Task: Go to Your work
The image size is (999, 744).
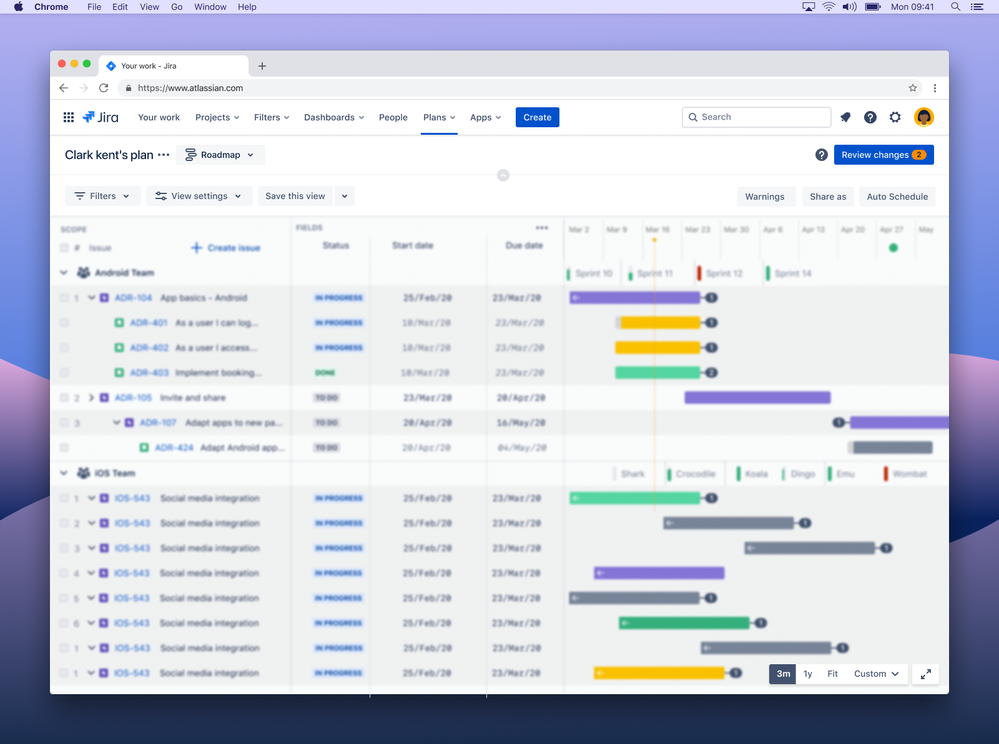Action: pyautogui.click(x=159, y=117)
